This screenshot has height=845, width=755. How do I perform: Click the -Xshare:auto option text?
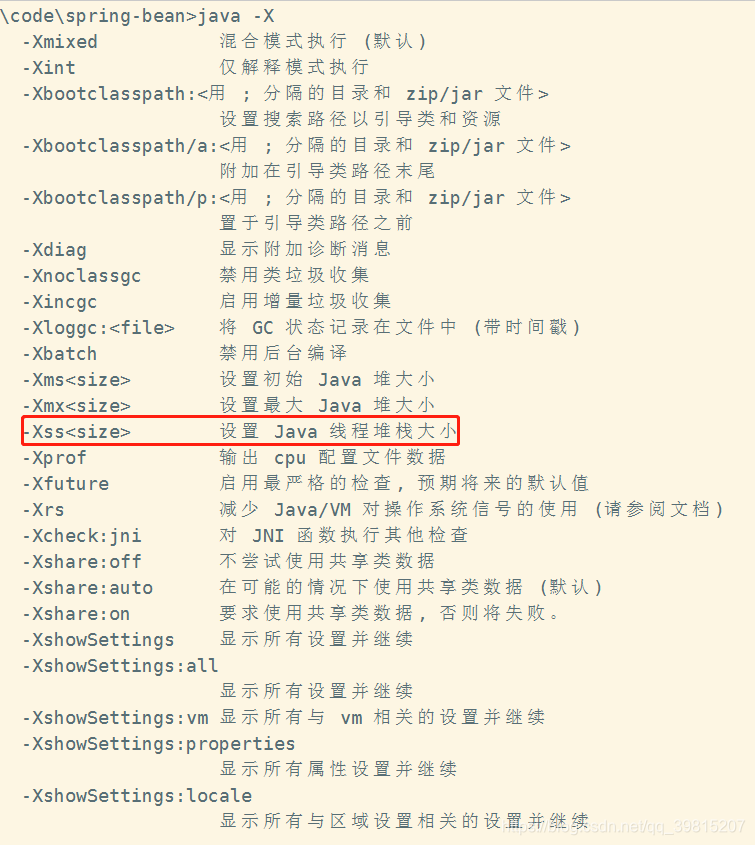[87, 587]
